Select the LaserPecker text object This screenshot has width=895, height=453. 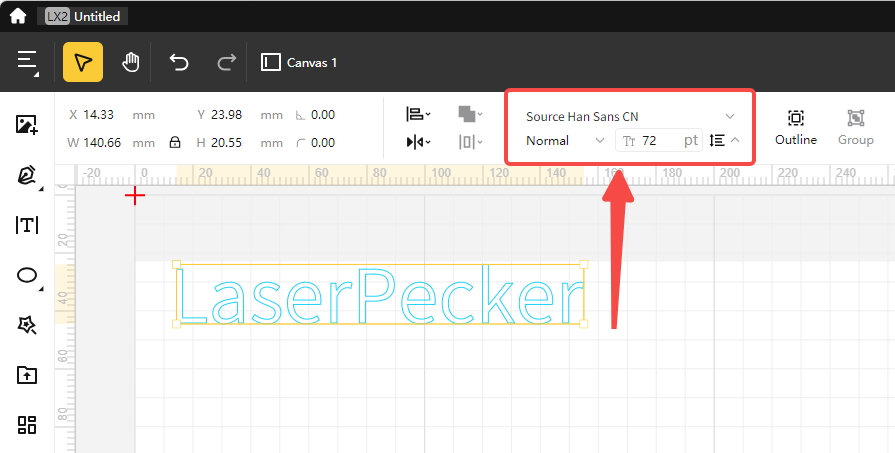pos(380,294)
